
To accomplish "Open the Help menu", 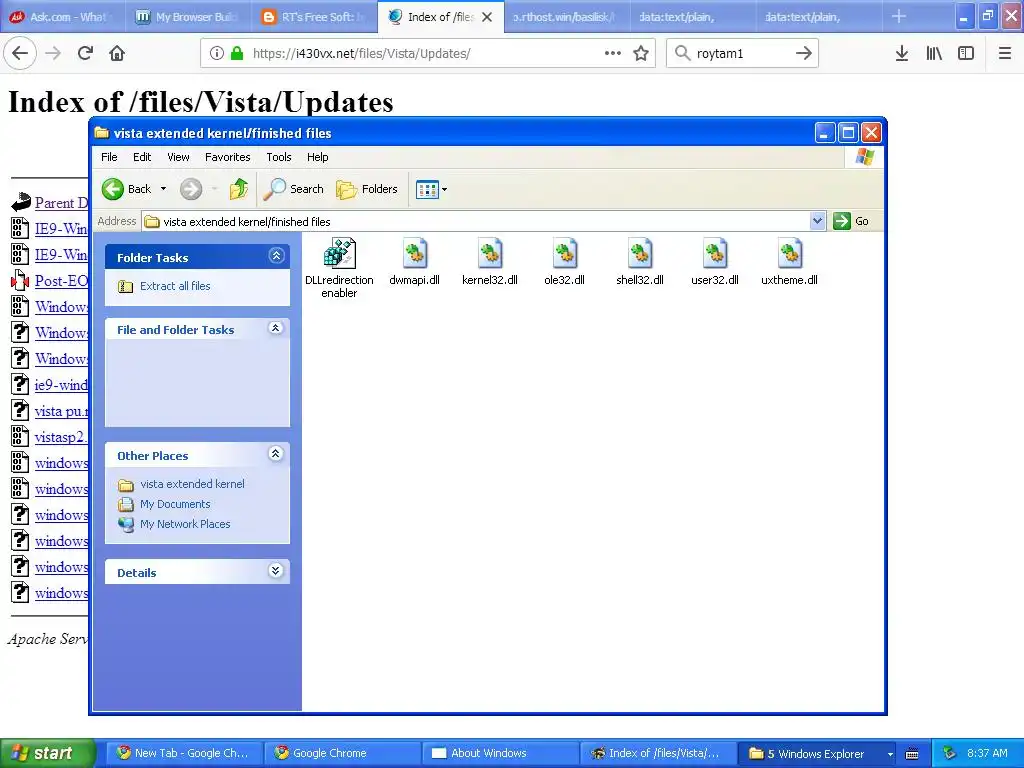I will pyautogui.click(x=317, y=157).
